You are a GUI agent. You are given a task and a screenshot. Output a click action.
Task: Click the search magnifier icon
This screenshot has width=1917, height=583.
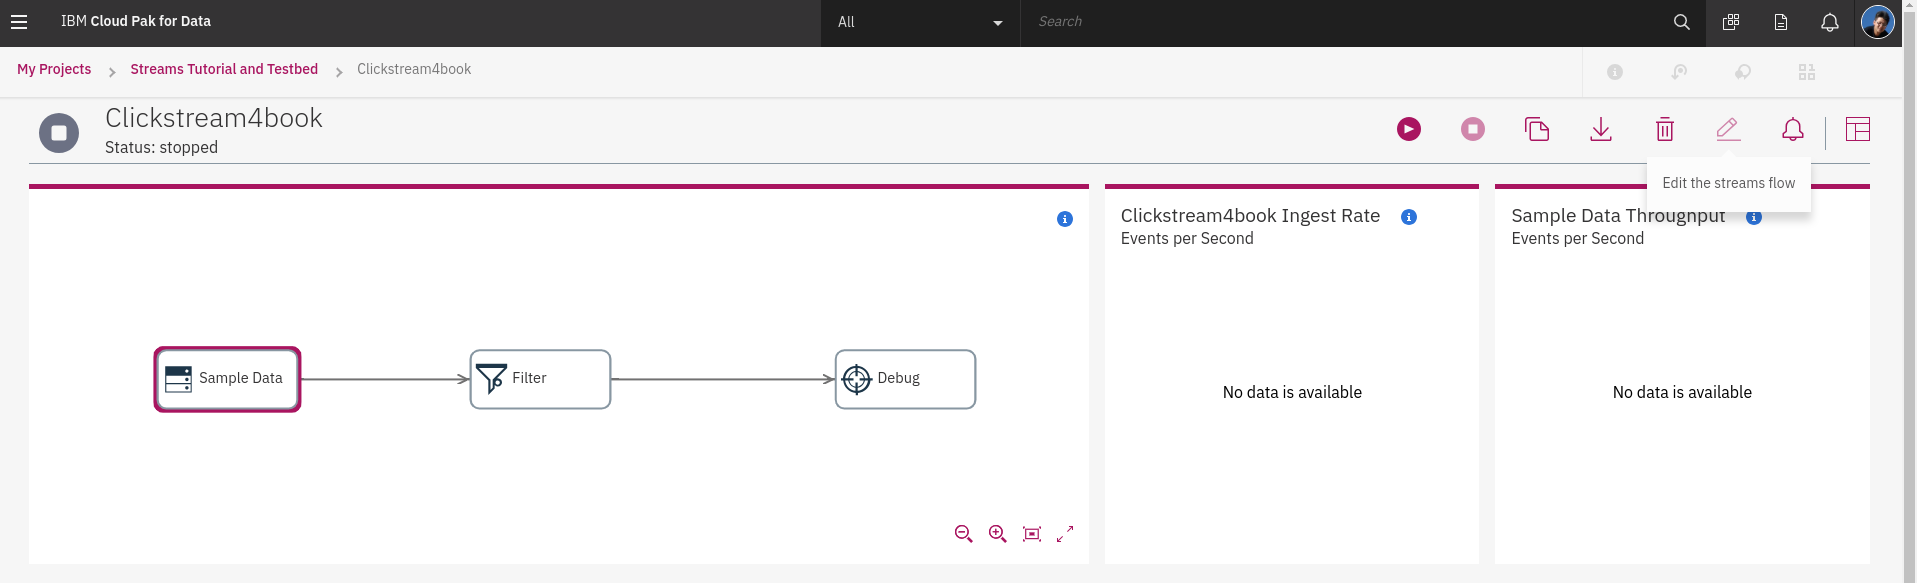click(1682, 22)
